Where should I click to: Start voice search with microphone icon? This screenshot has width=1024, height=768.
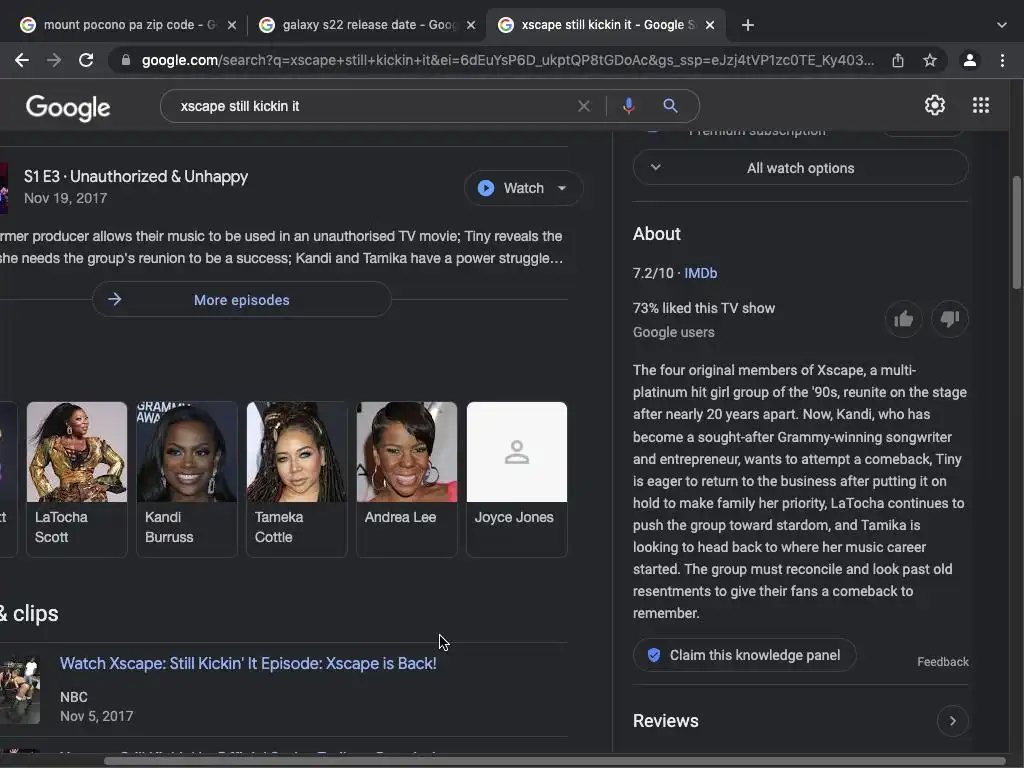629,106
